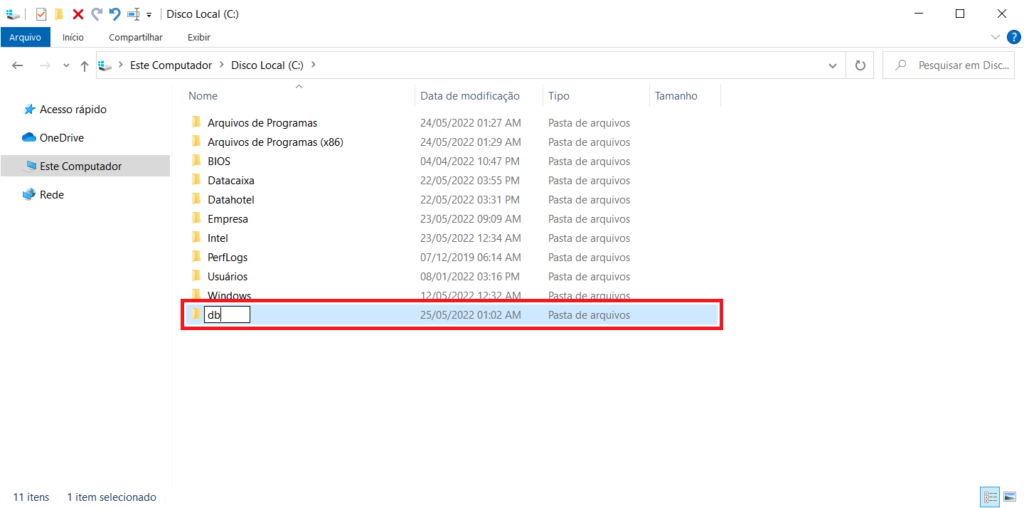Select Este Computador in address breadcrumb
The image size is (1024, 508).
coord(171,65)
